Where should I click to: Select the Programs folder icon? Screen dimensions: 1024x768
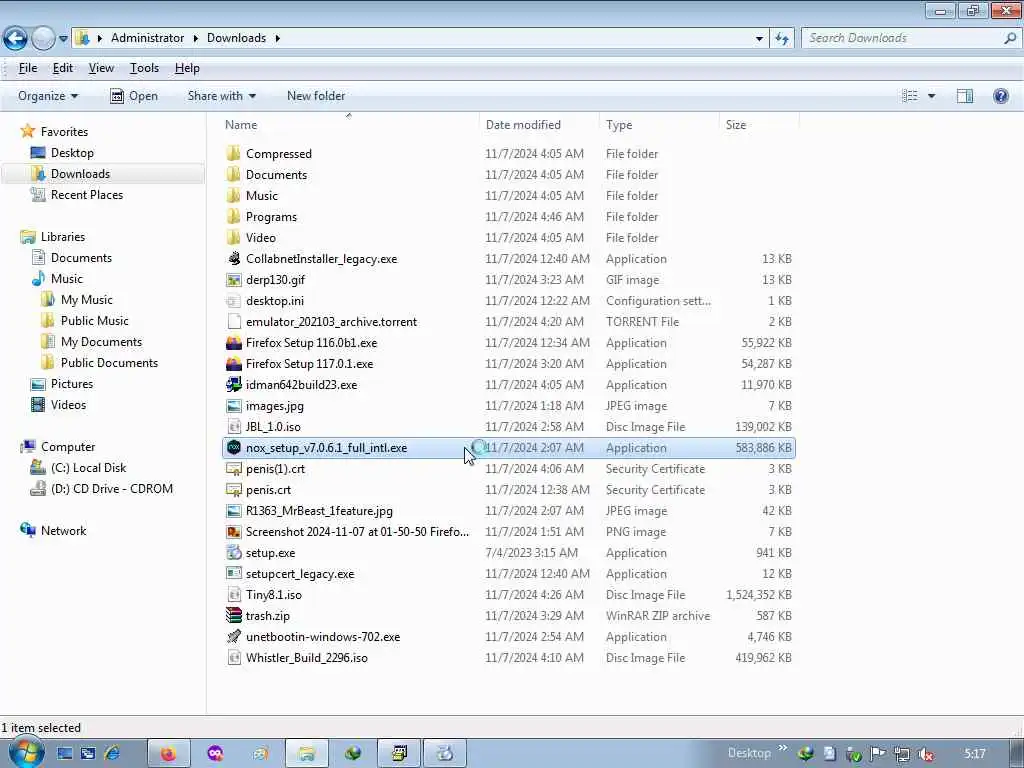point(234,216)
